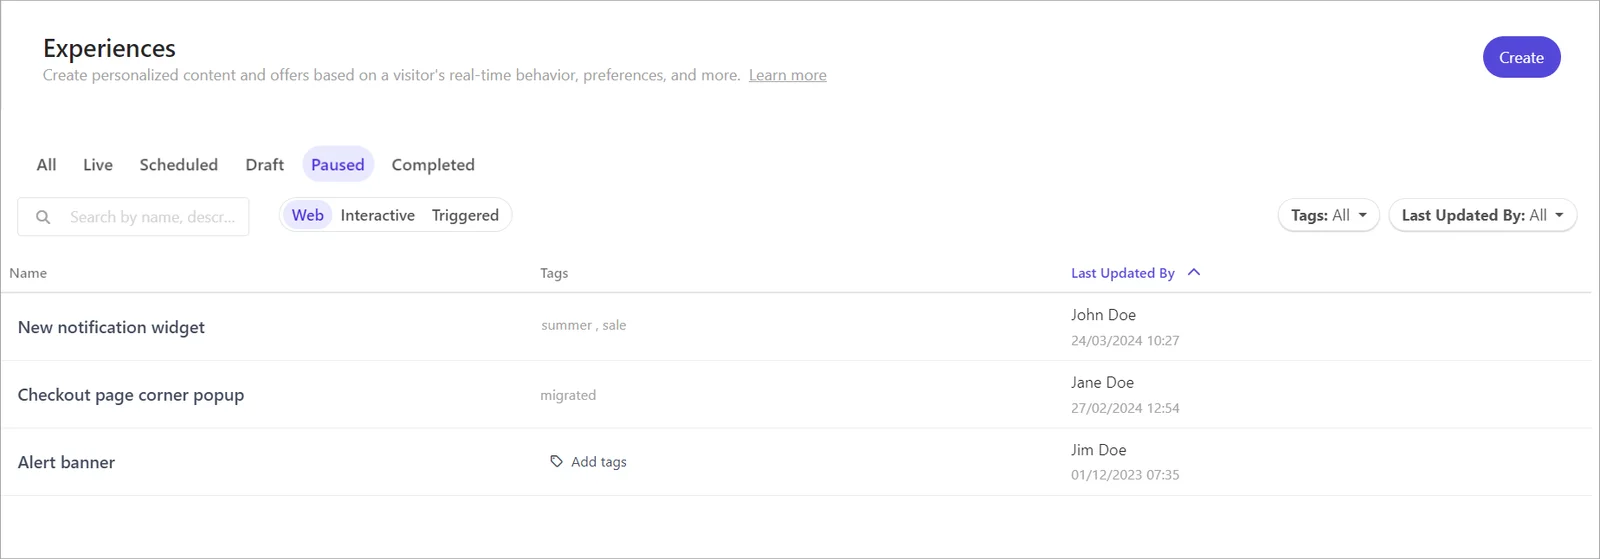Click the 'summer , sale' tags cell

tap(584, 325)
